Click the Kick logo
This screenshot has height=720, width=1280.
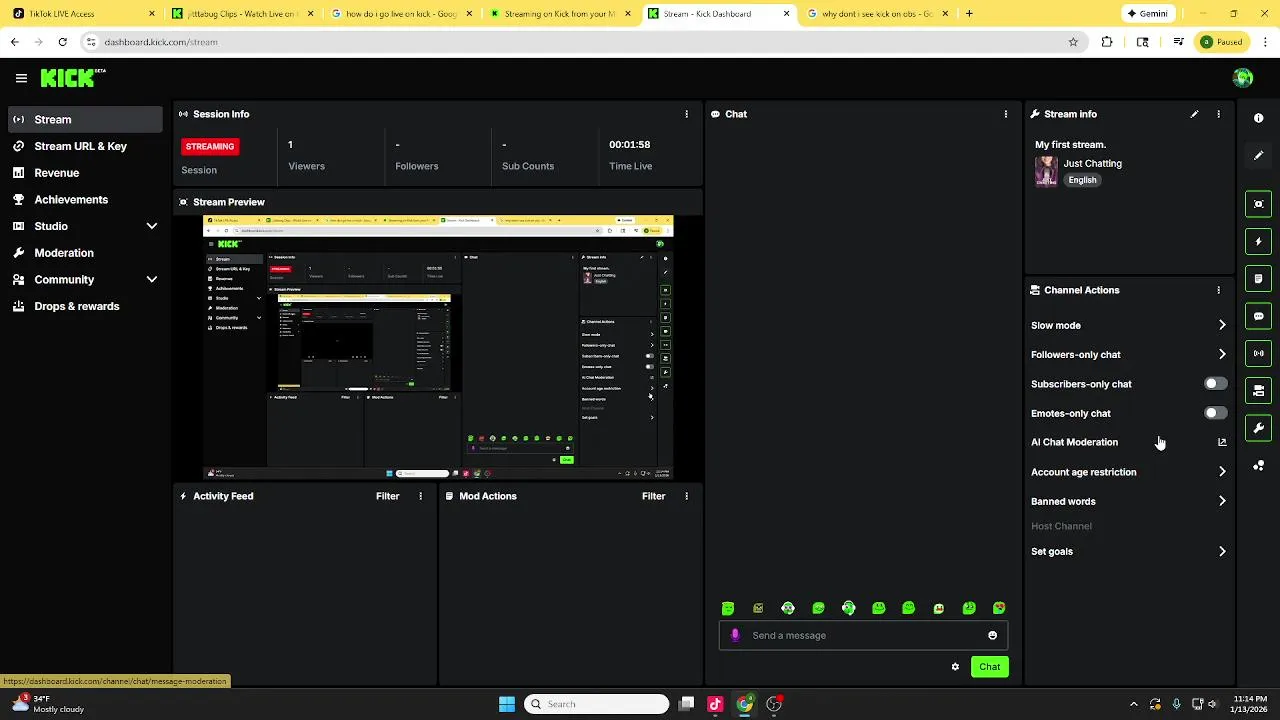(73, 78)
